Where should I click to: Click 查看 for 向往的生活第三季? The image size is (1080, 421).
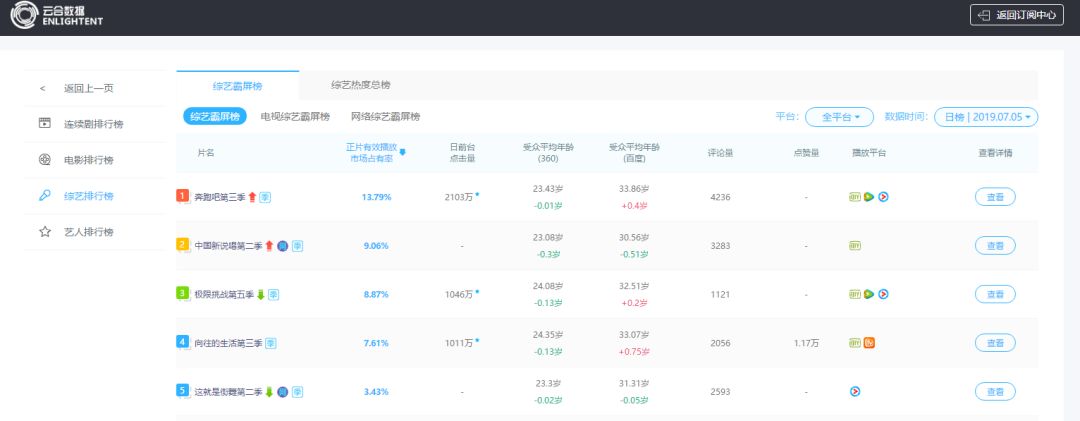(995, 343)
